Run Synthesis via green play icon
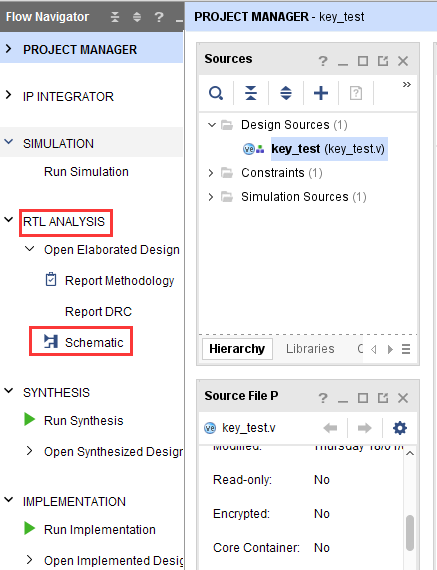Viewport: 437px width, 570px height. point(29,419)
